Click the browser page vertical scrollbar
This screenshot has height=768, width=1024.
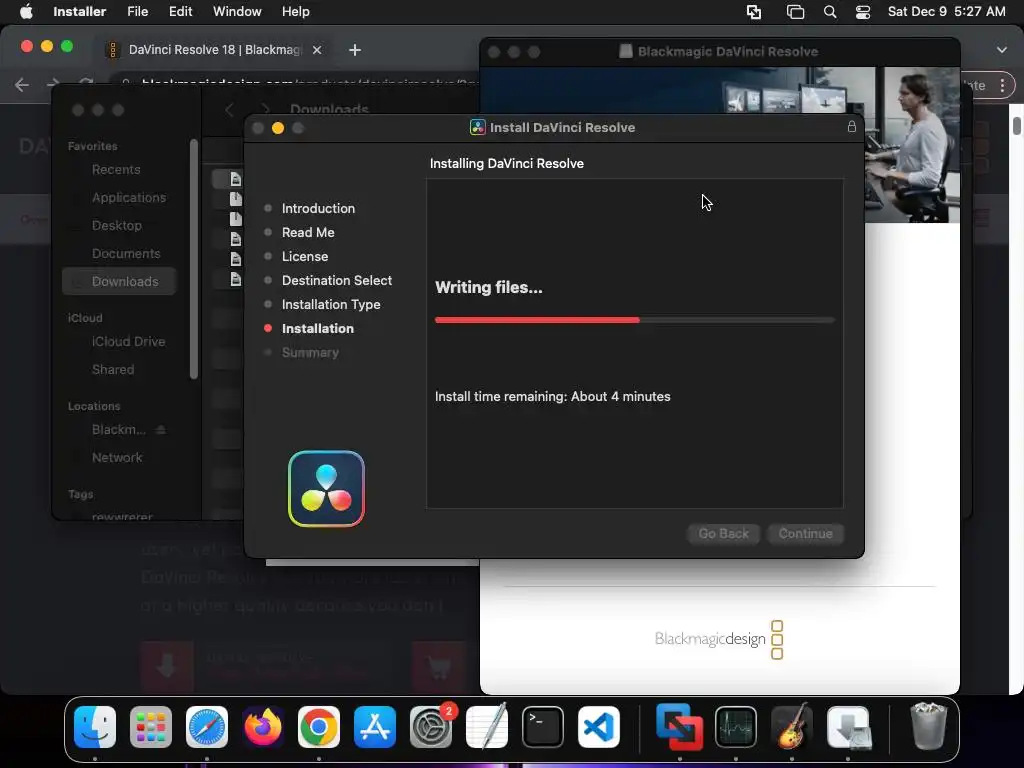pos(1017,125)
